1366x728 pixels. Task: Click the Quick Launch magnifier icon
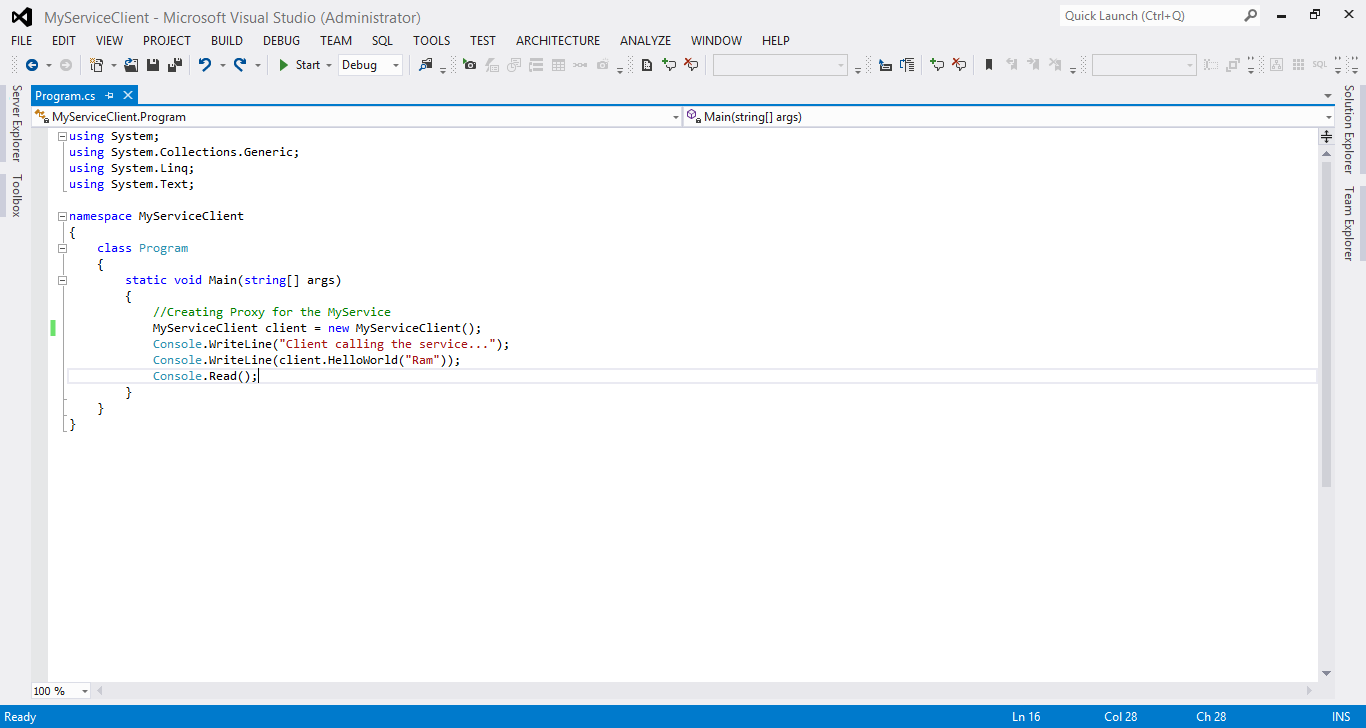1250,15
